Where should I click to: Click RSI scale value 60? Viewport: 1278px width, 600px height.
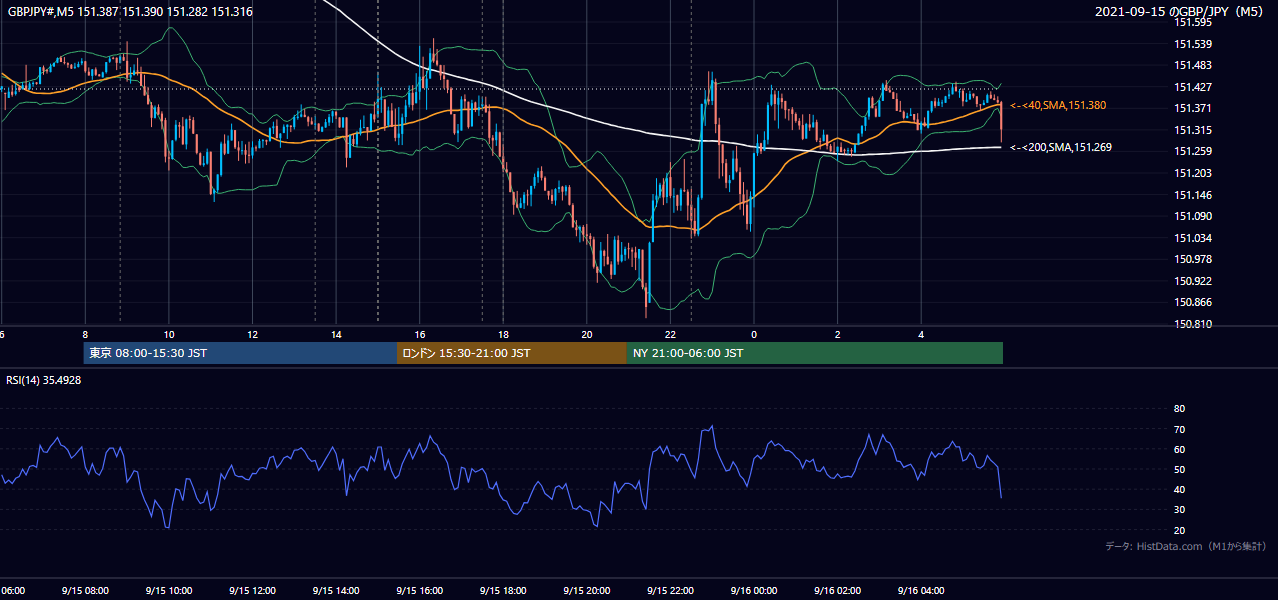tap(1179, 449)
